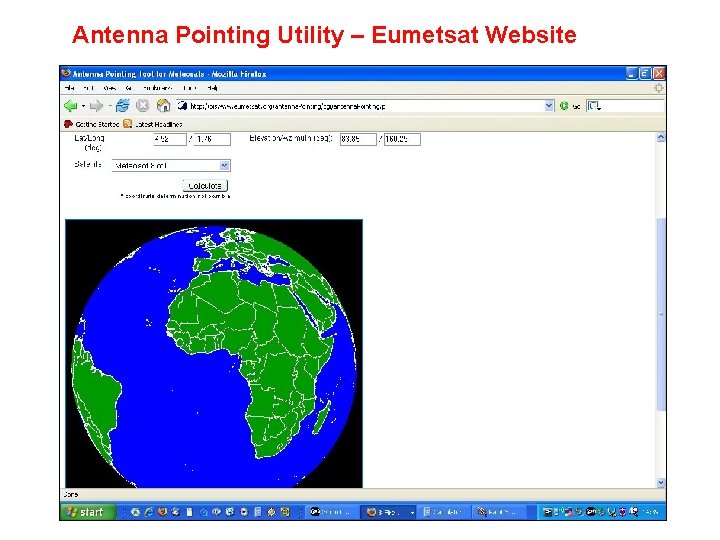Open the View menu
720x540 pixels.
coord(110,88)
